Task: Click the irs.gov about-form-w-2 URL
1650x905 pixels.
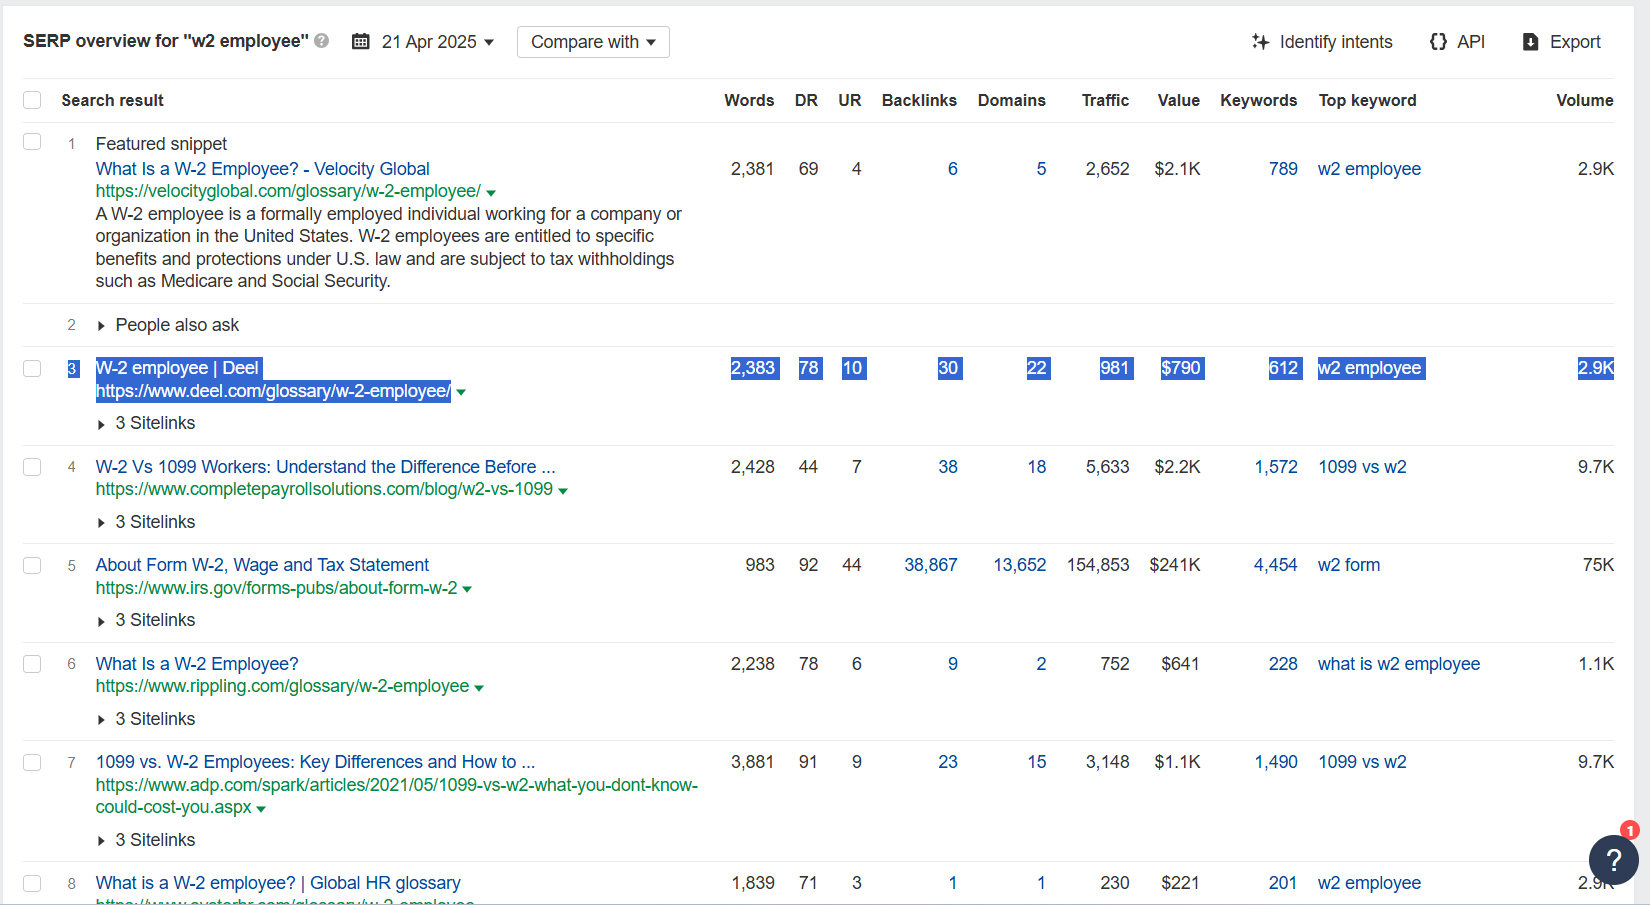Action: click(x=276, y=588)
